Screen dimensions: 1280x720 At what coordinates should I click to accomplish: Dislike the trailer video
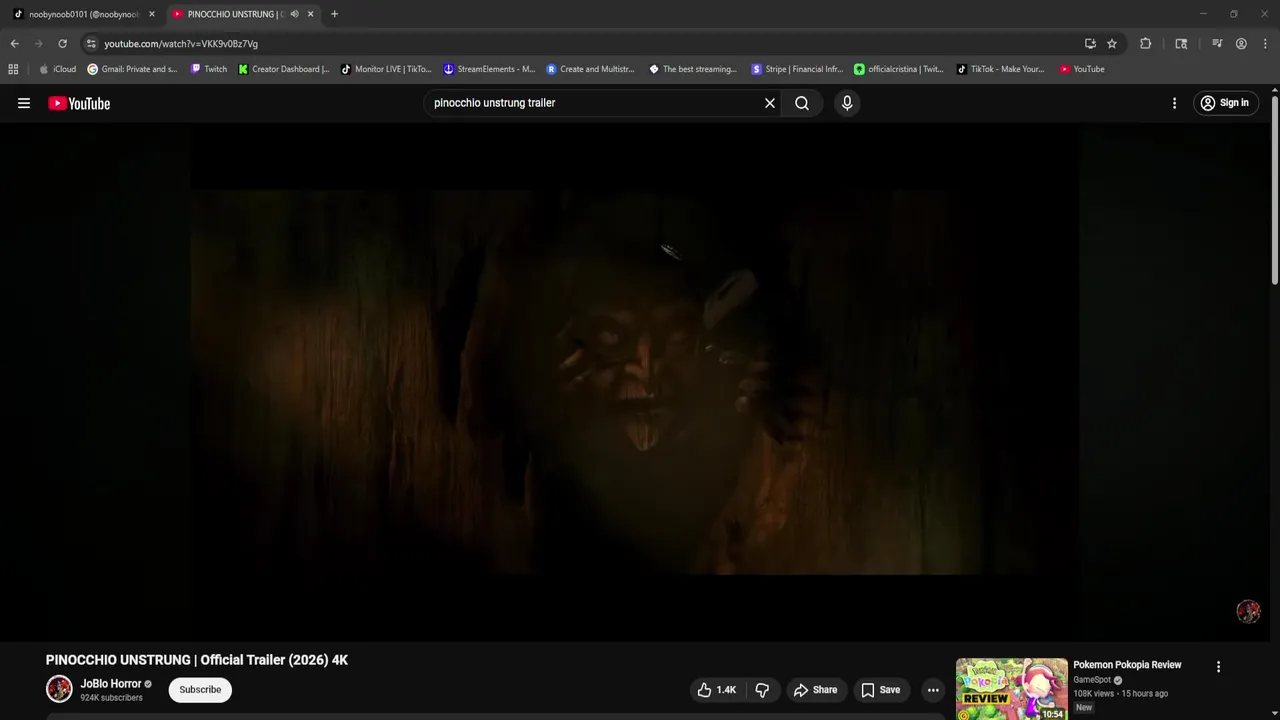click(762, 690)
